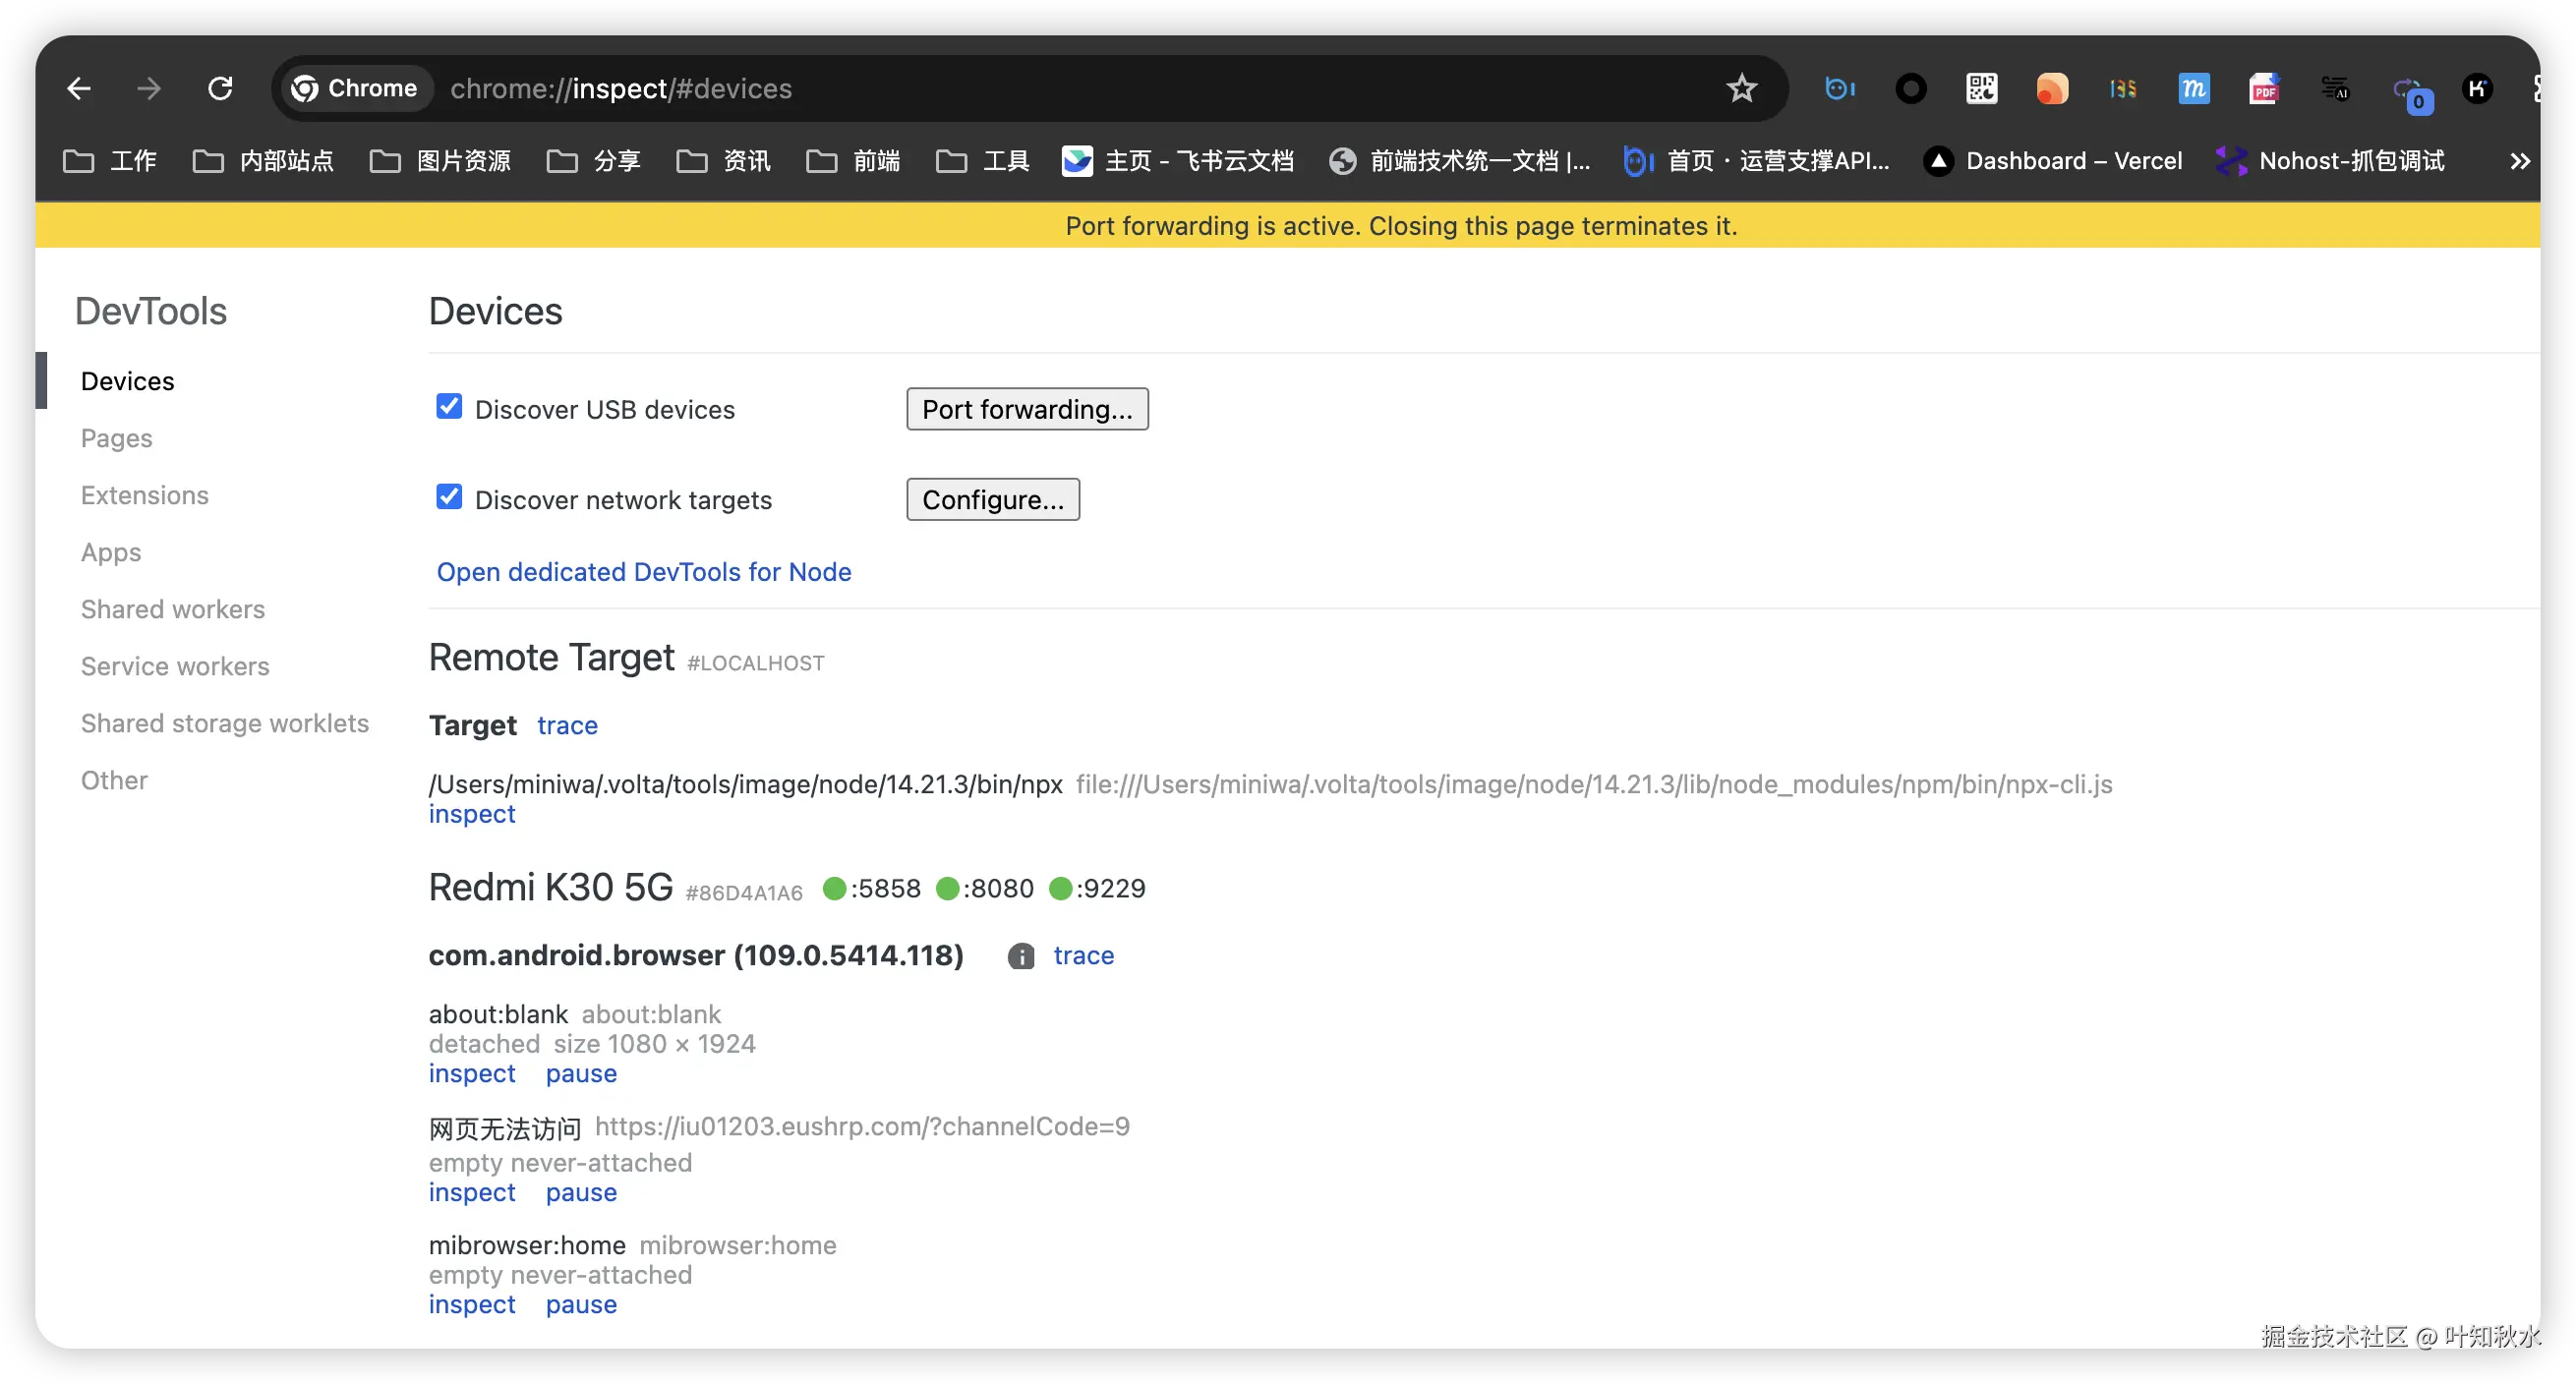Uncheck Discover USB devices
The image size is (2576, 1384).
click(449, 407)
